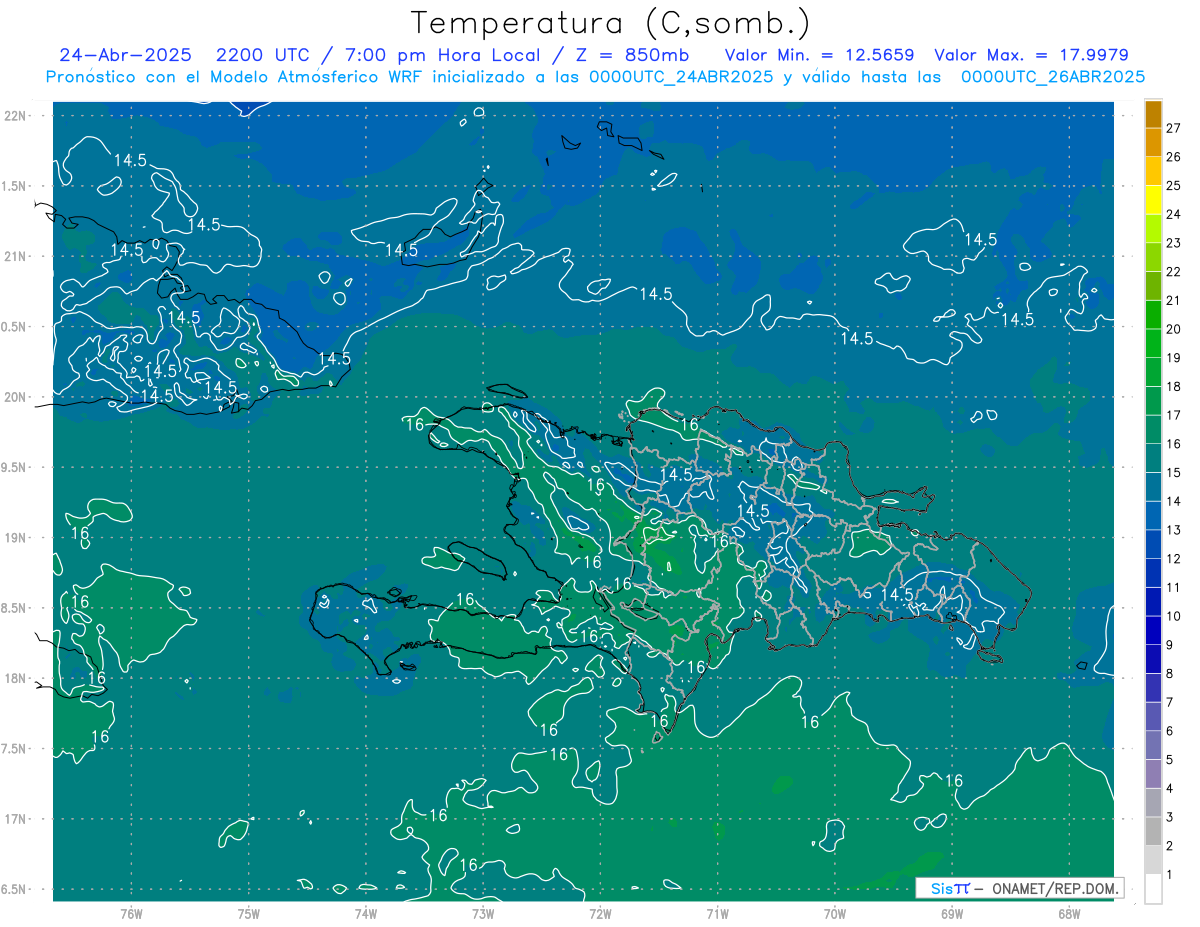This screenshot has height=927, width=1200.
Task: Click legend value 24 on color scale
Action: pos(1174,214)
